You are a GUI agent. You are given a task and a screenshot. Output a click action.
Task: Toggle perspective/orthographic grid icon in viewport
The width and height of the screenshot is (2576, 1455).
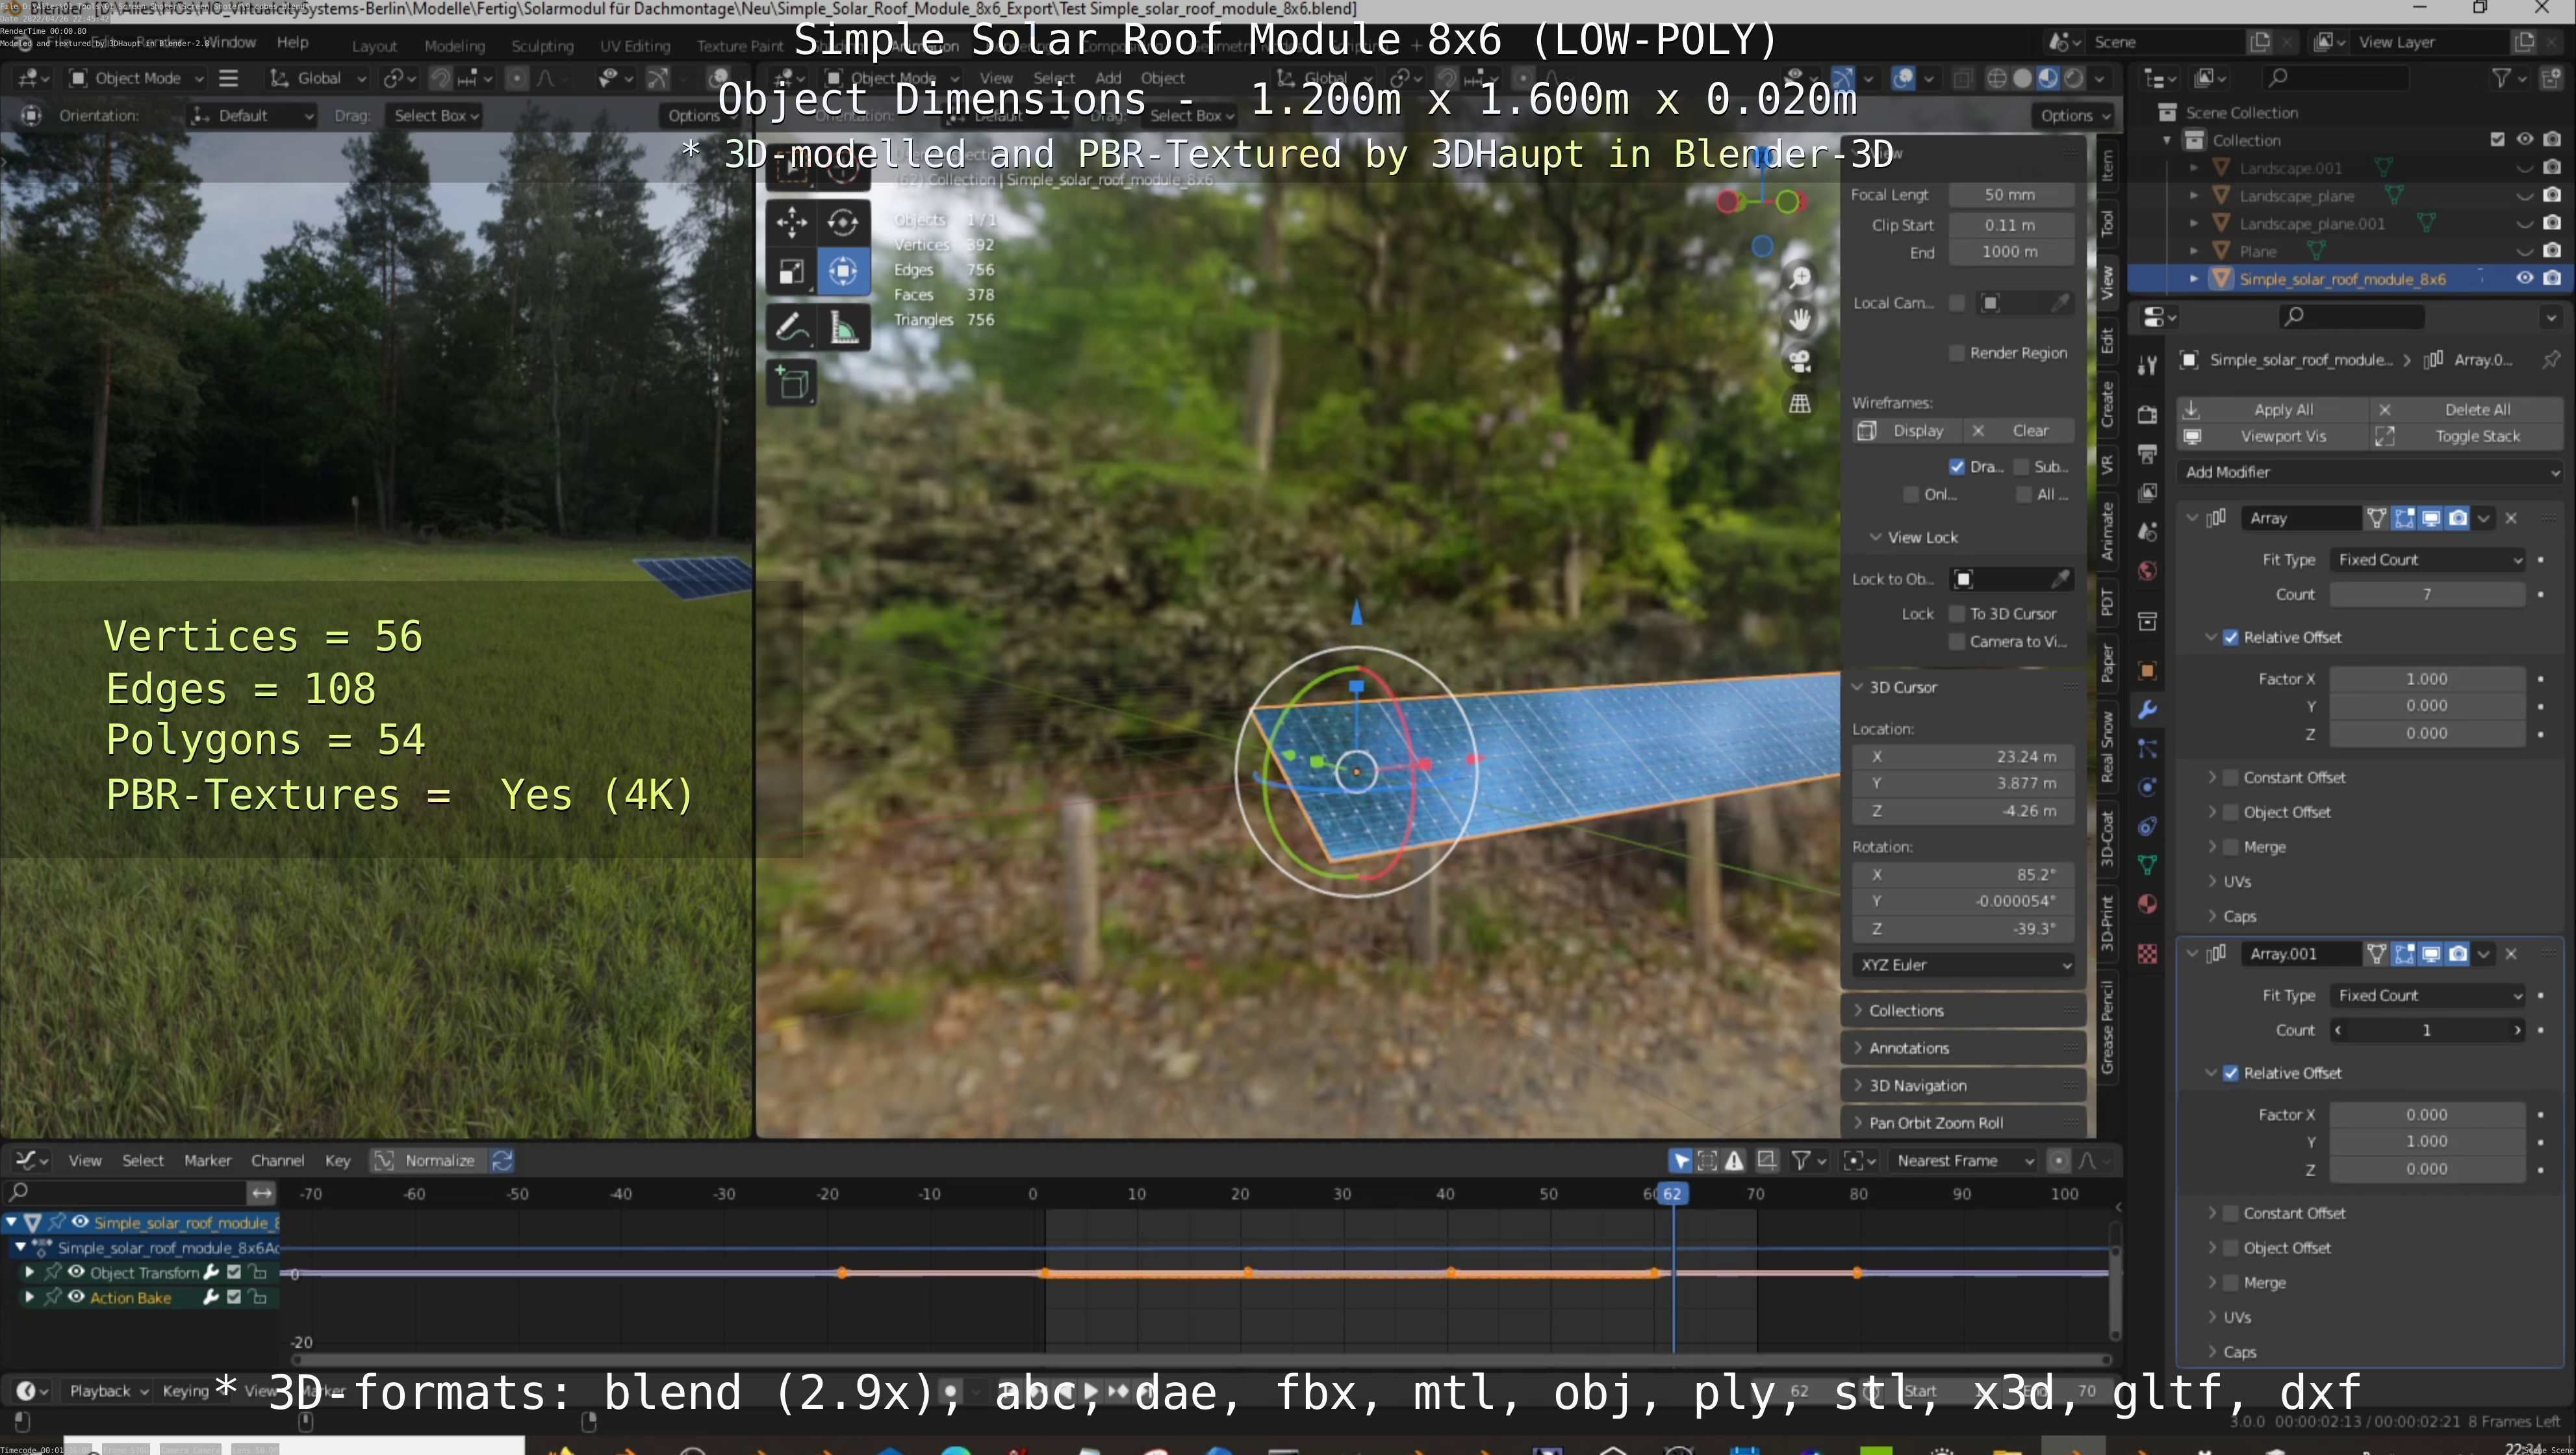pyautogui.click(x=1800, y=403)
